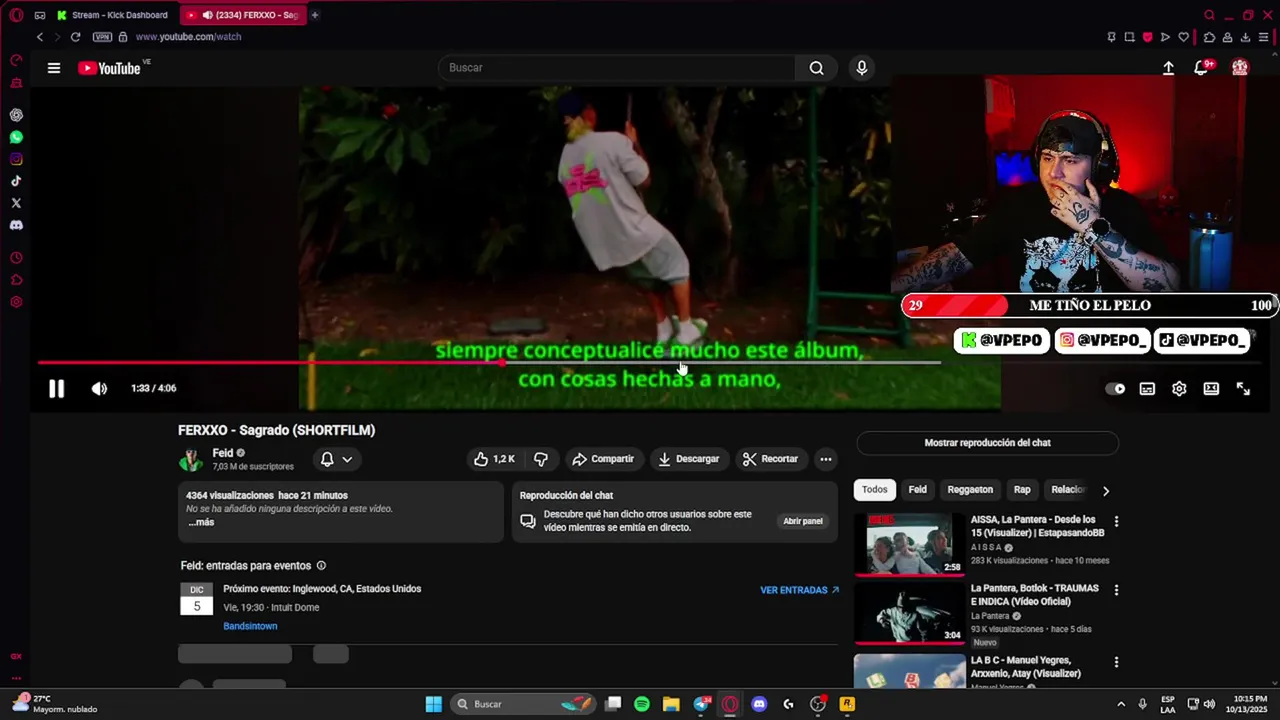Click the info icon beside entradas para eventos

321,566
